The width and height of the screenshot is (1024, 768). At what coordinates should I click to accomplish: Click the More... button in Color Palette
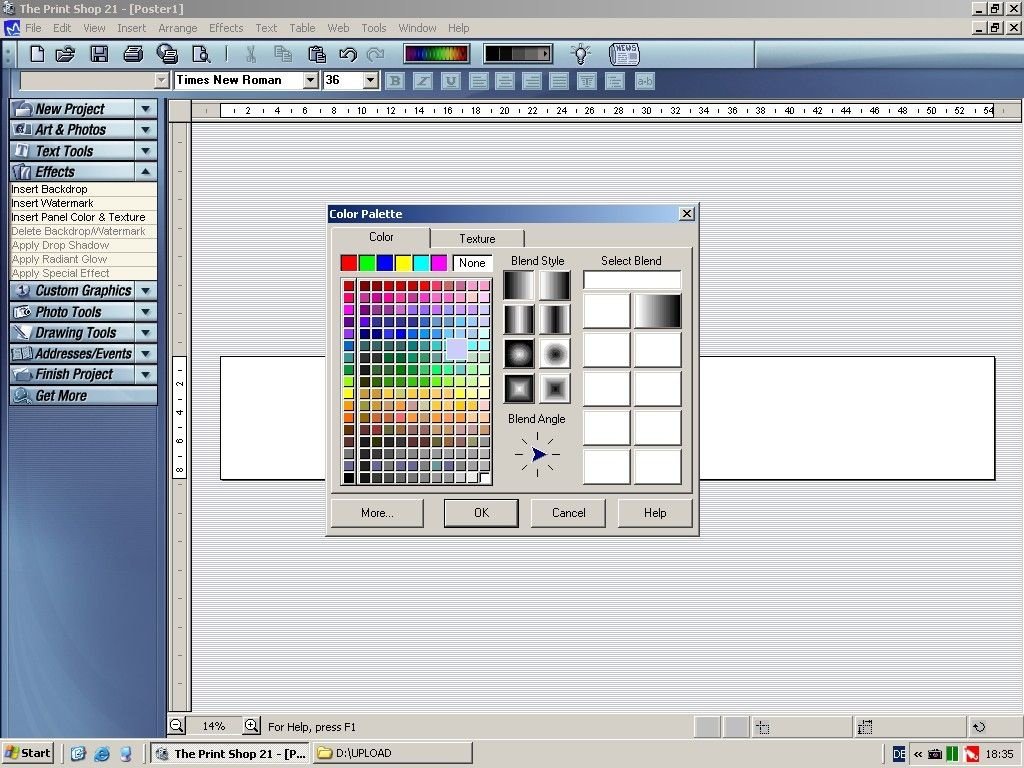point(376,513)
